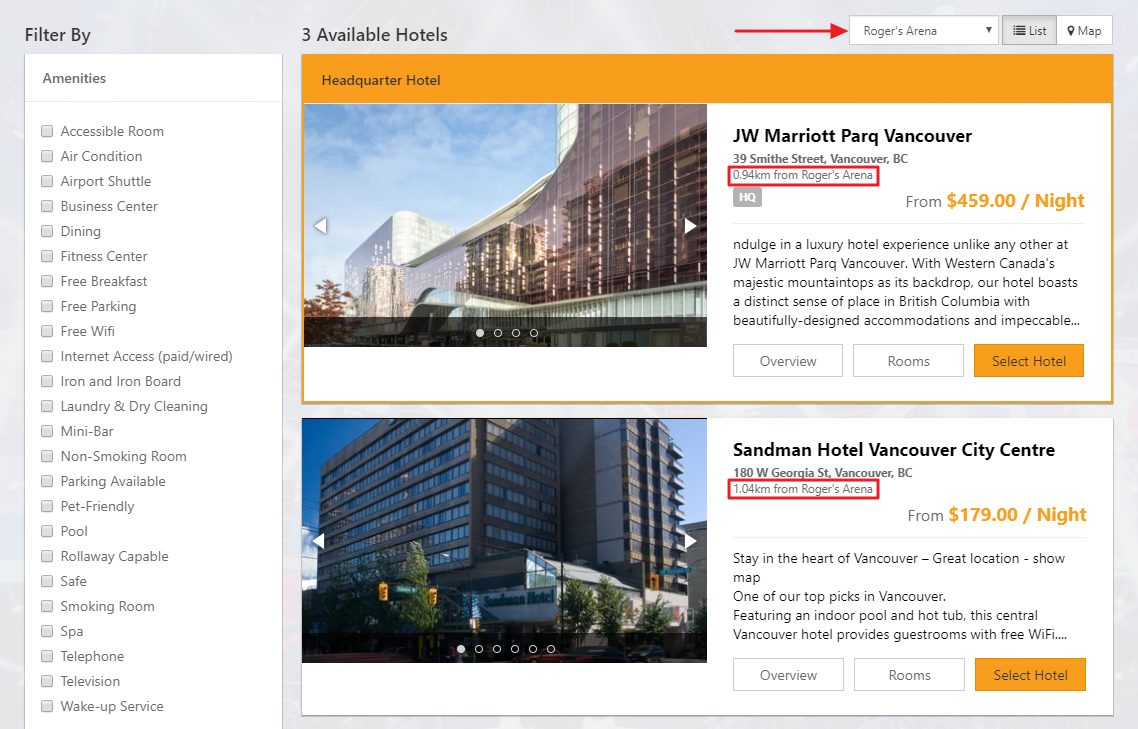1138x729 pixels.
Task: Click the Amenities filter heading
Action: pyautogui.click(x=74, y=78)
